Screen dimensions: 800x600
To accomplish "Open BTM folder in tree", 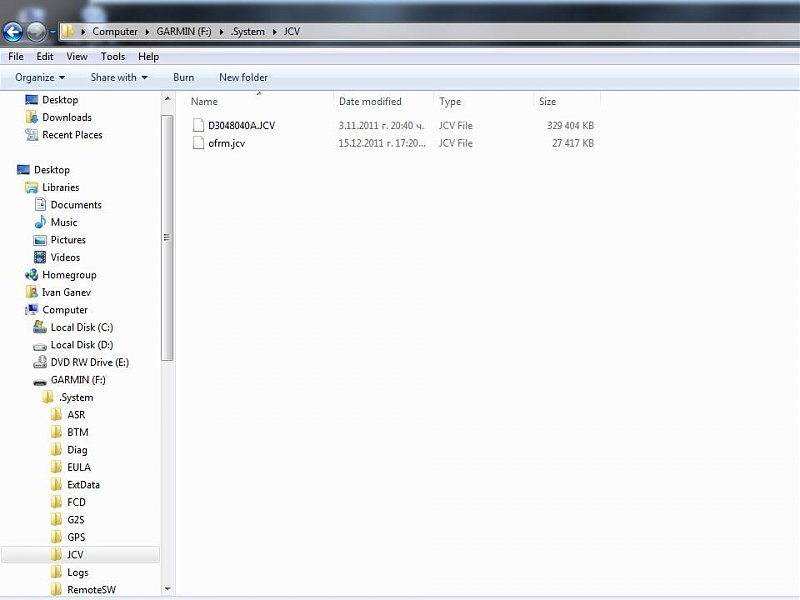I will [78, 432].
